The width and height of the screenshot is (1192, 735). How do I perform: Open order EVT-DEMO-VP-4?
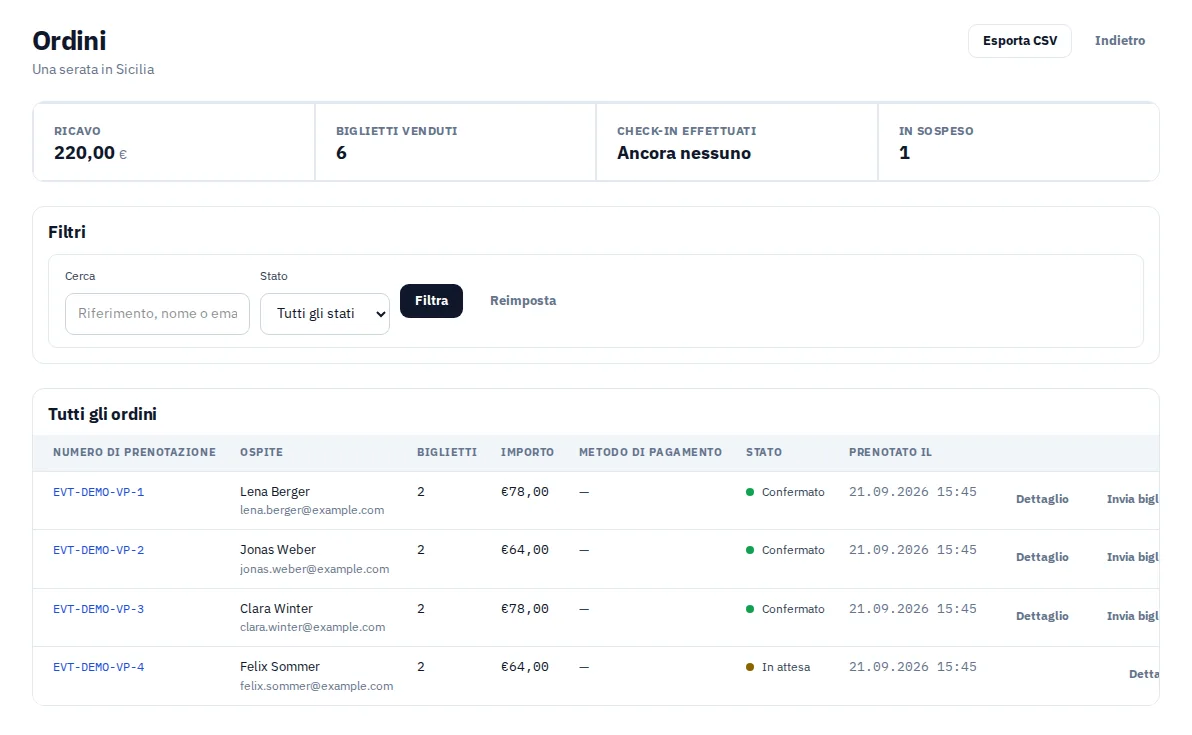[x=99, y=667]
